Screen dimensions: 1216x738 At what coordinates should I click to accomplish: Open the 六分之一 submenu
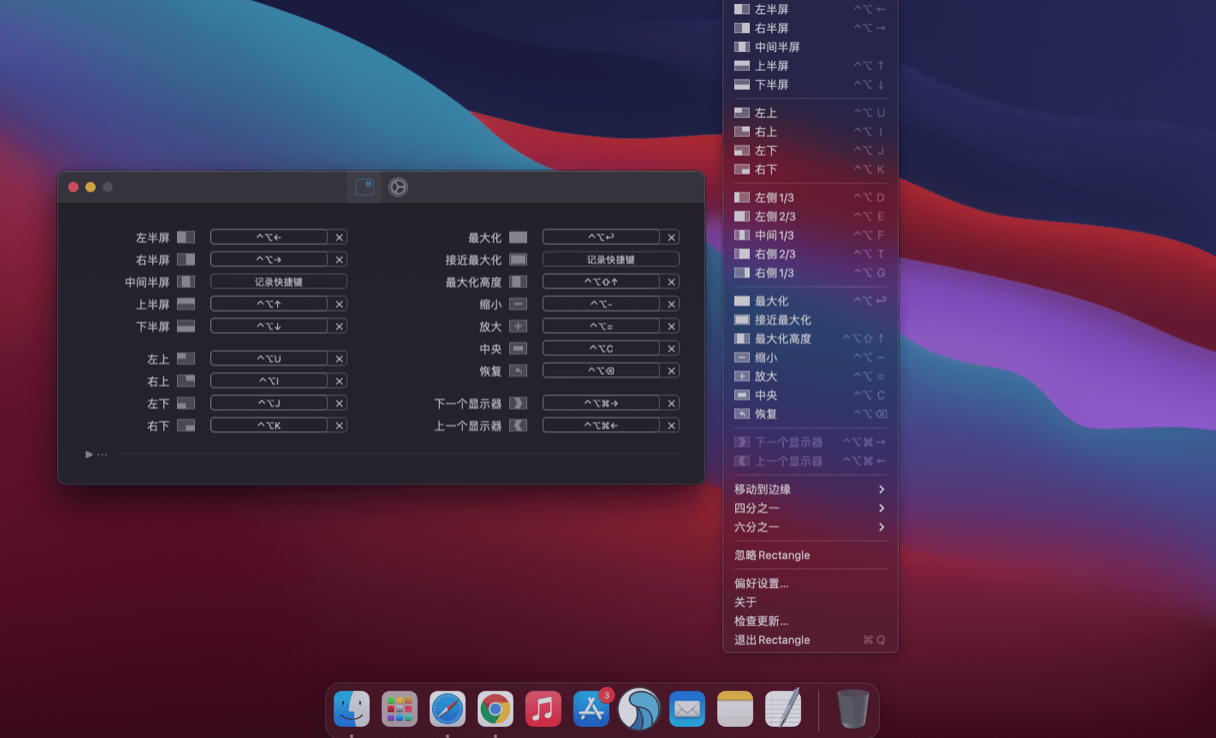(760, 526)
